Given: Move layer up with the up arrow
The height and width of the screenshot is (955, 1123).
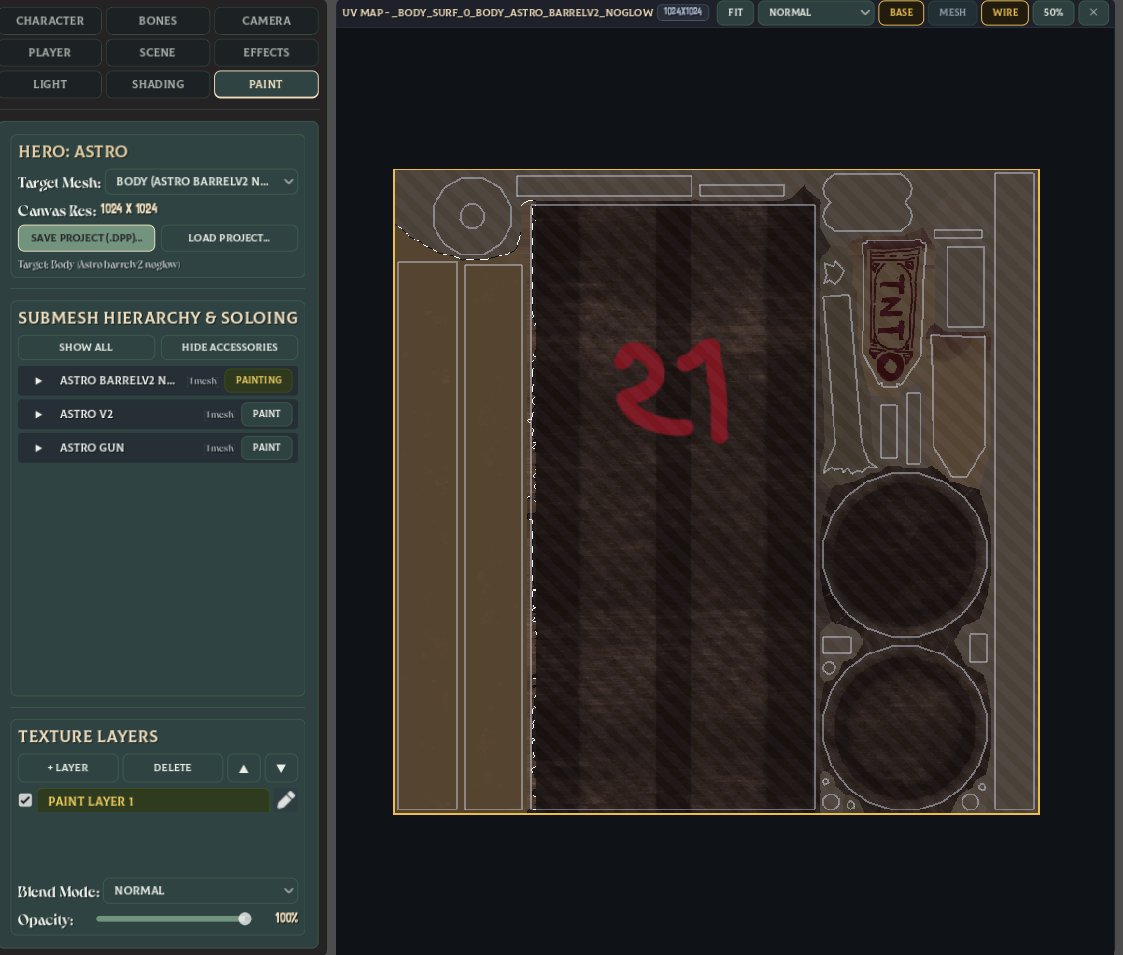Looking at the screenshot, I should click(244, 768).
